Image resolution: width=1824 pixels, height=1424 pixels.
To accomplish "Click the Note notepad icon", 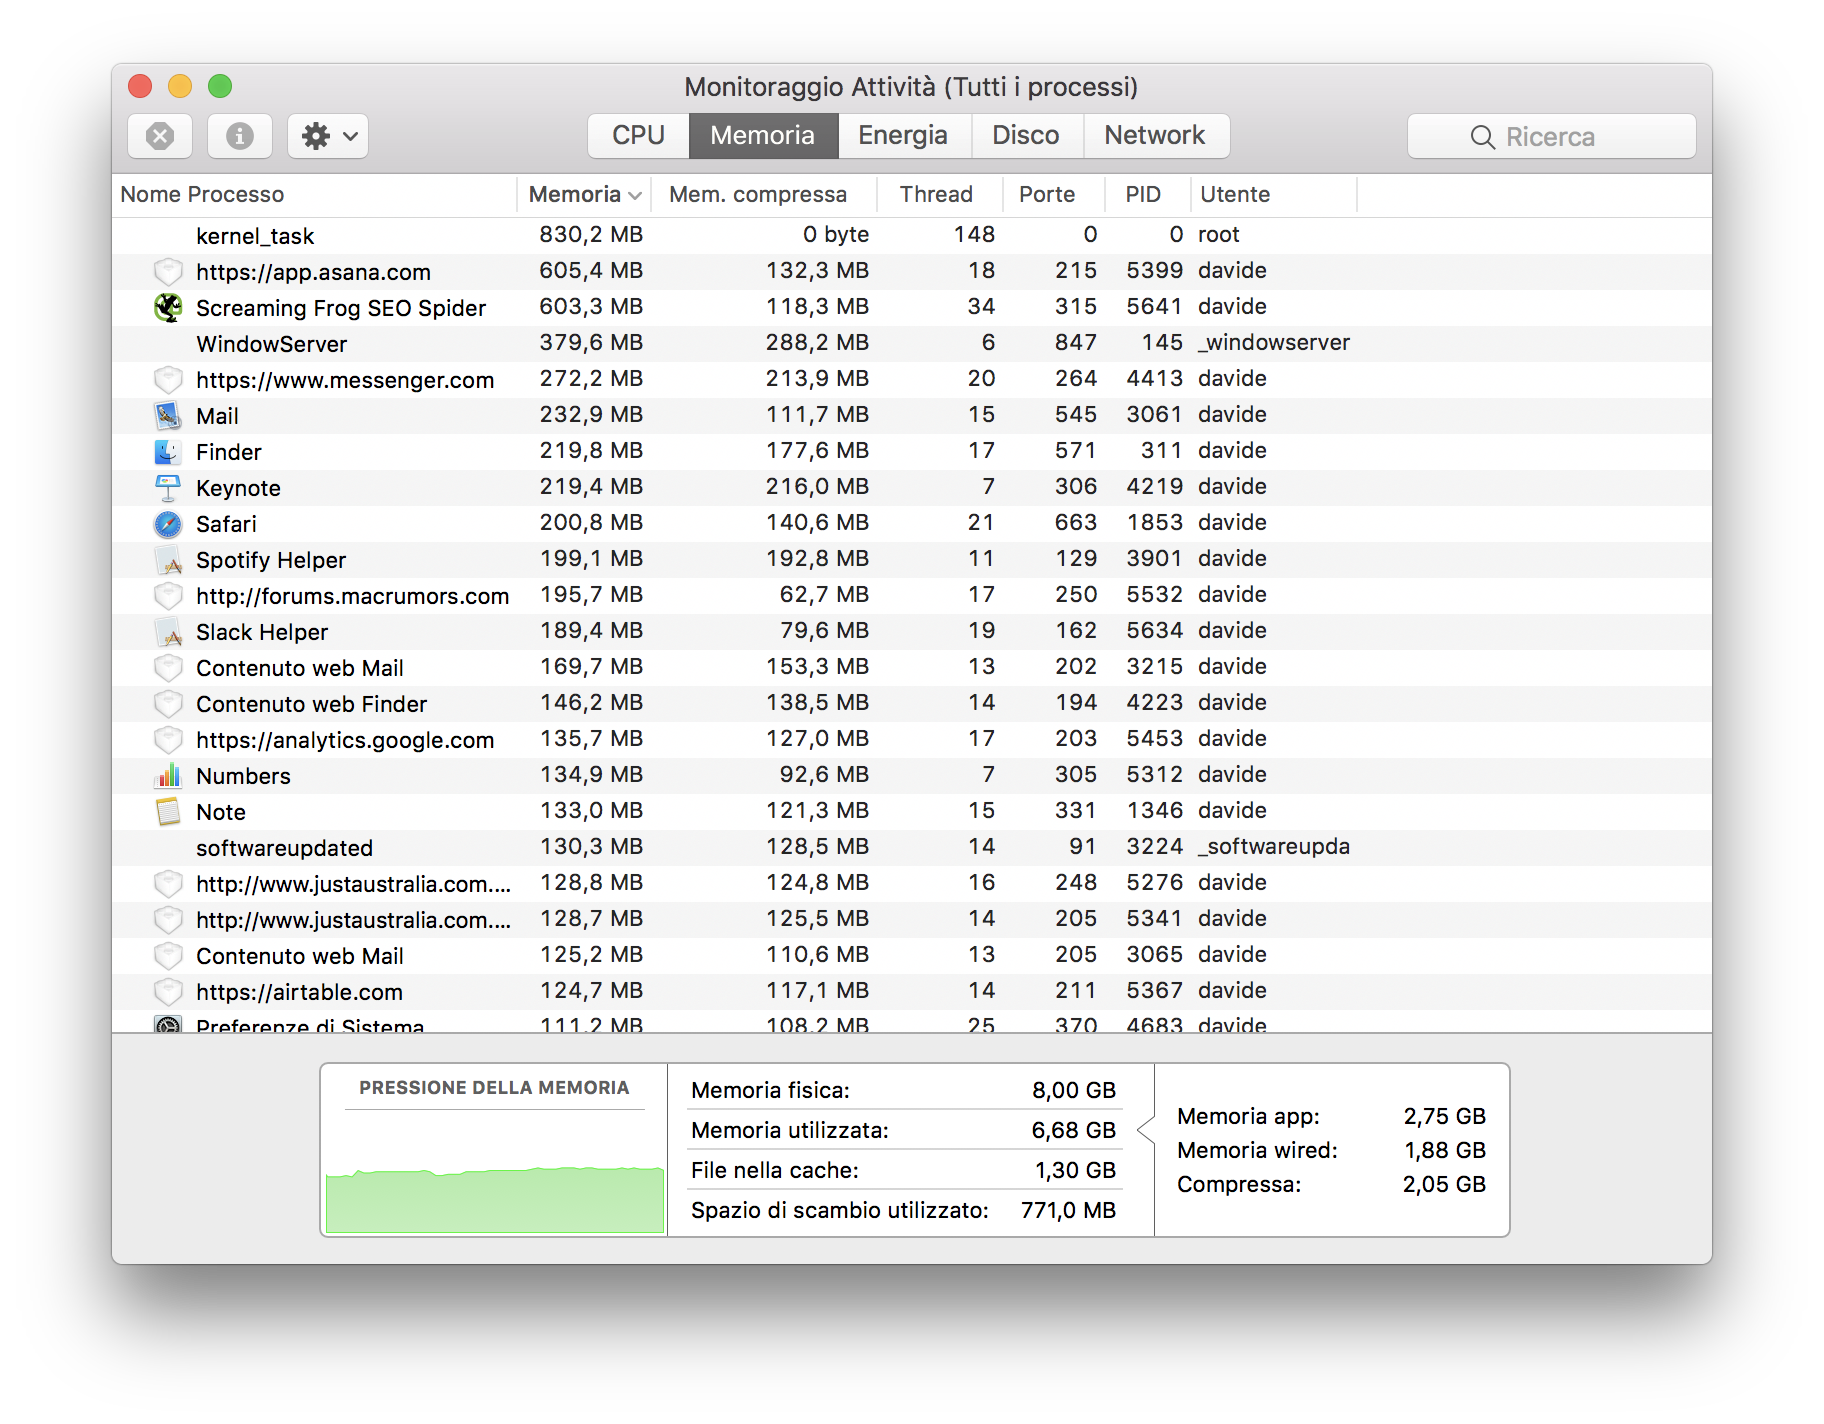I will [x=168, y=811].
